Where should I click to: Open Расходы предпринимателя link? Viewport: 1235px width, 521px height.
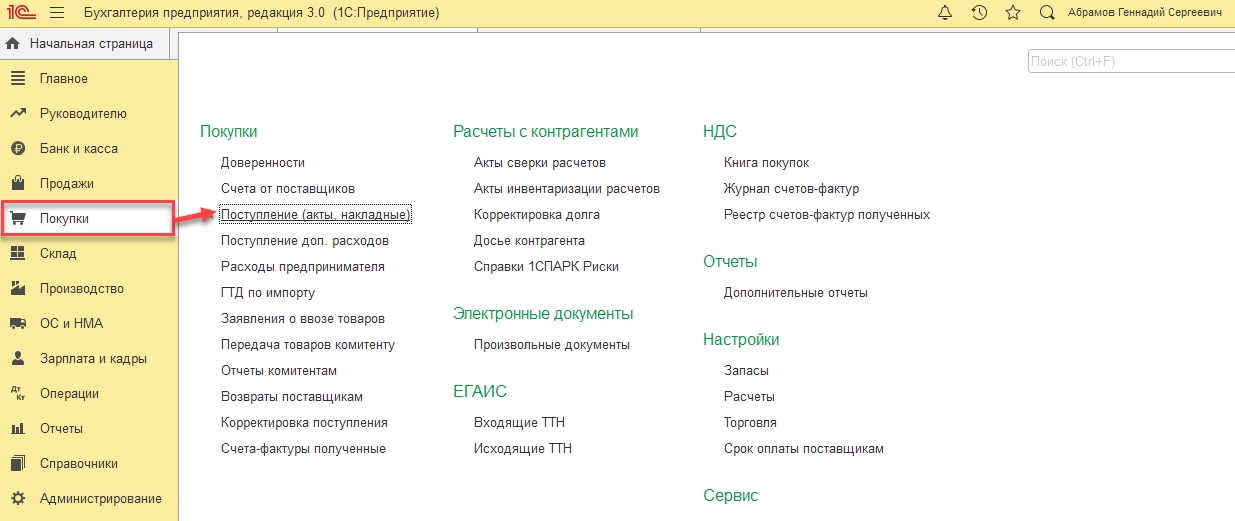pyautogui.click(x=303, y=266)
